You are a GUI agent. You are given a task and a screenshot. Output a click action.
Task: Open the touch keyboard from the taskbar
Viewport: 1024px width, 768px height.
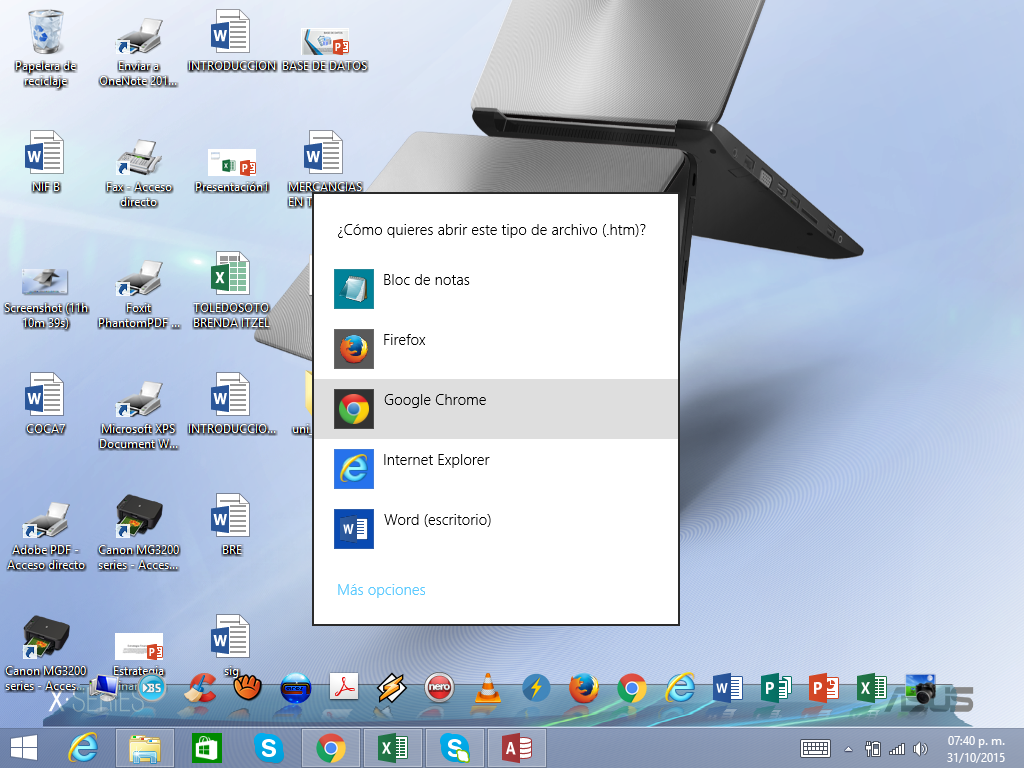tap(815, 748)
